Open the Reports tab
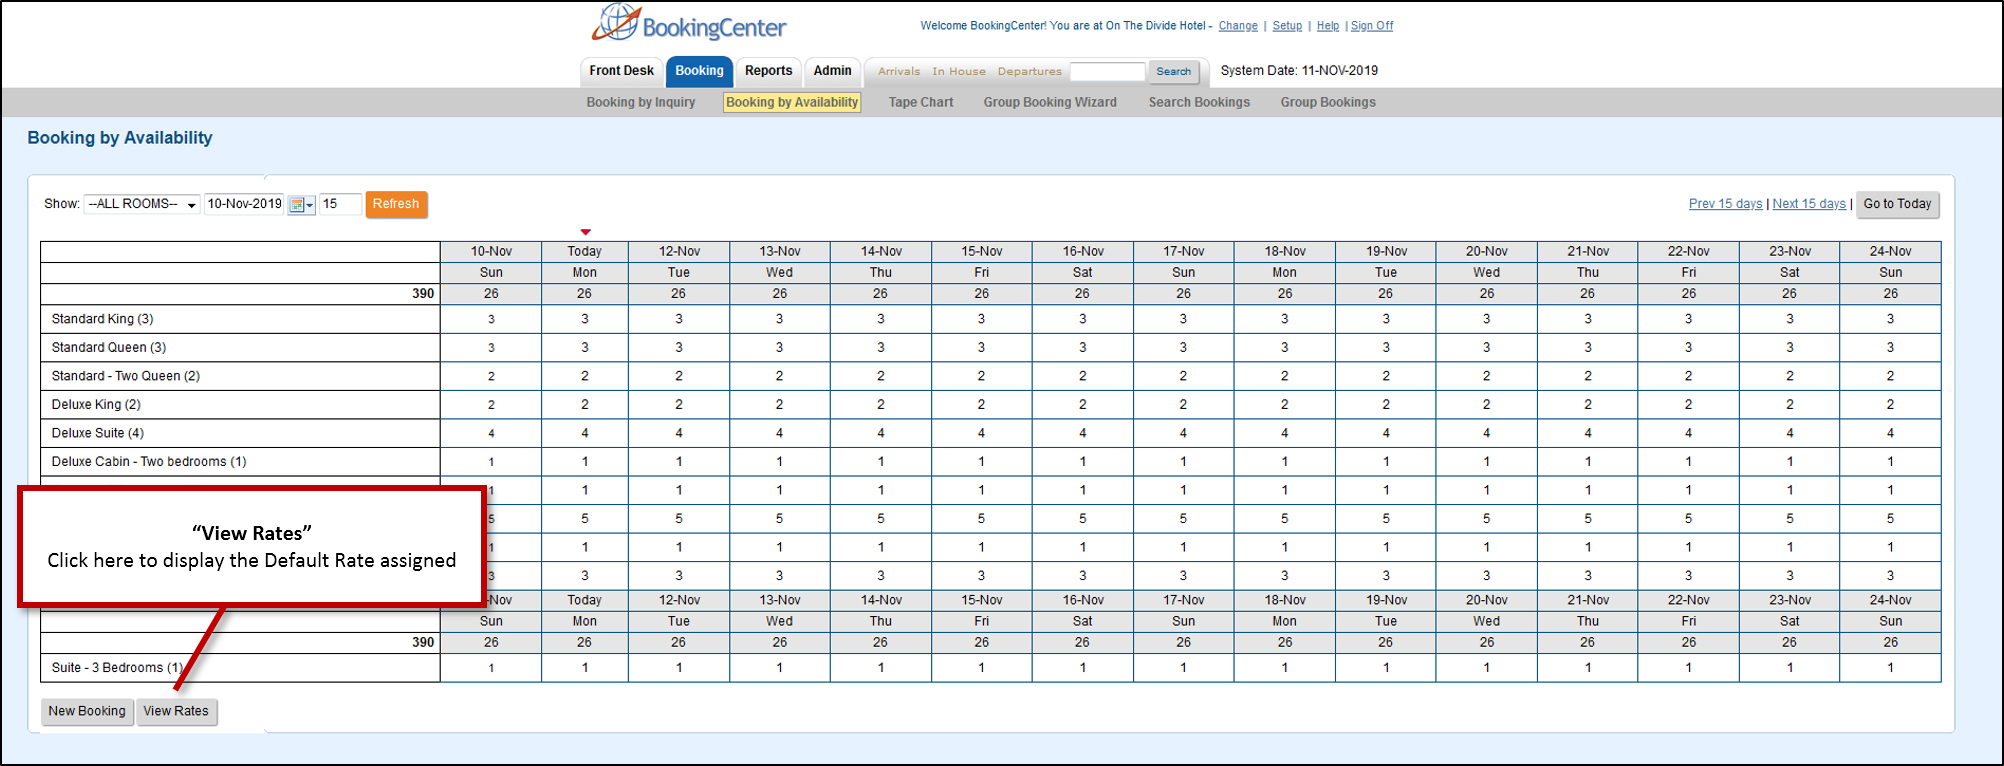Image resolution: width=2004 pixels, height=766 pixels. [x=768, y=71]
